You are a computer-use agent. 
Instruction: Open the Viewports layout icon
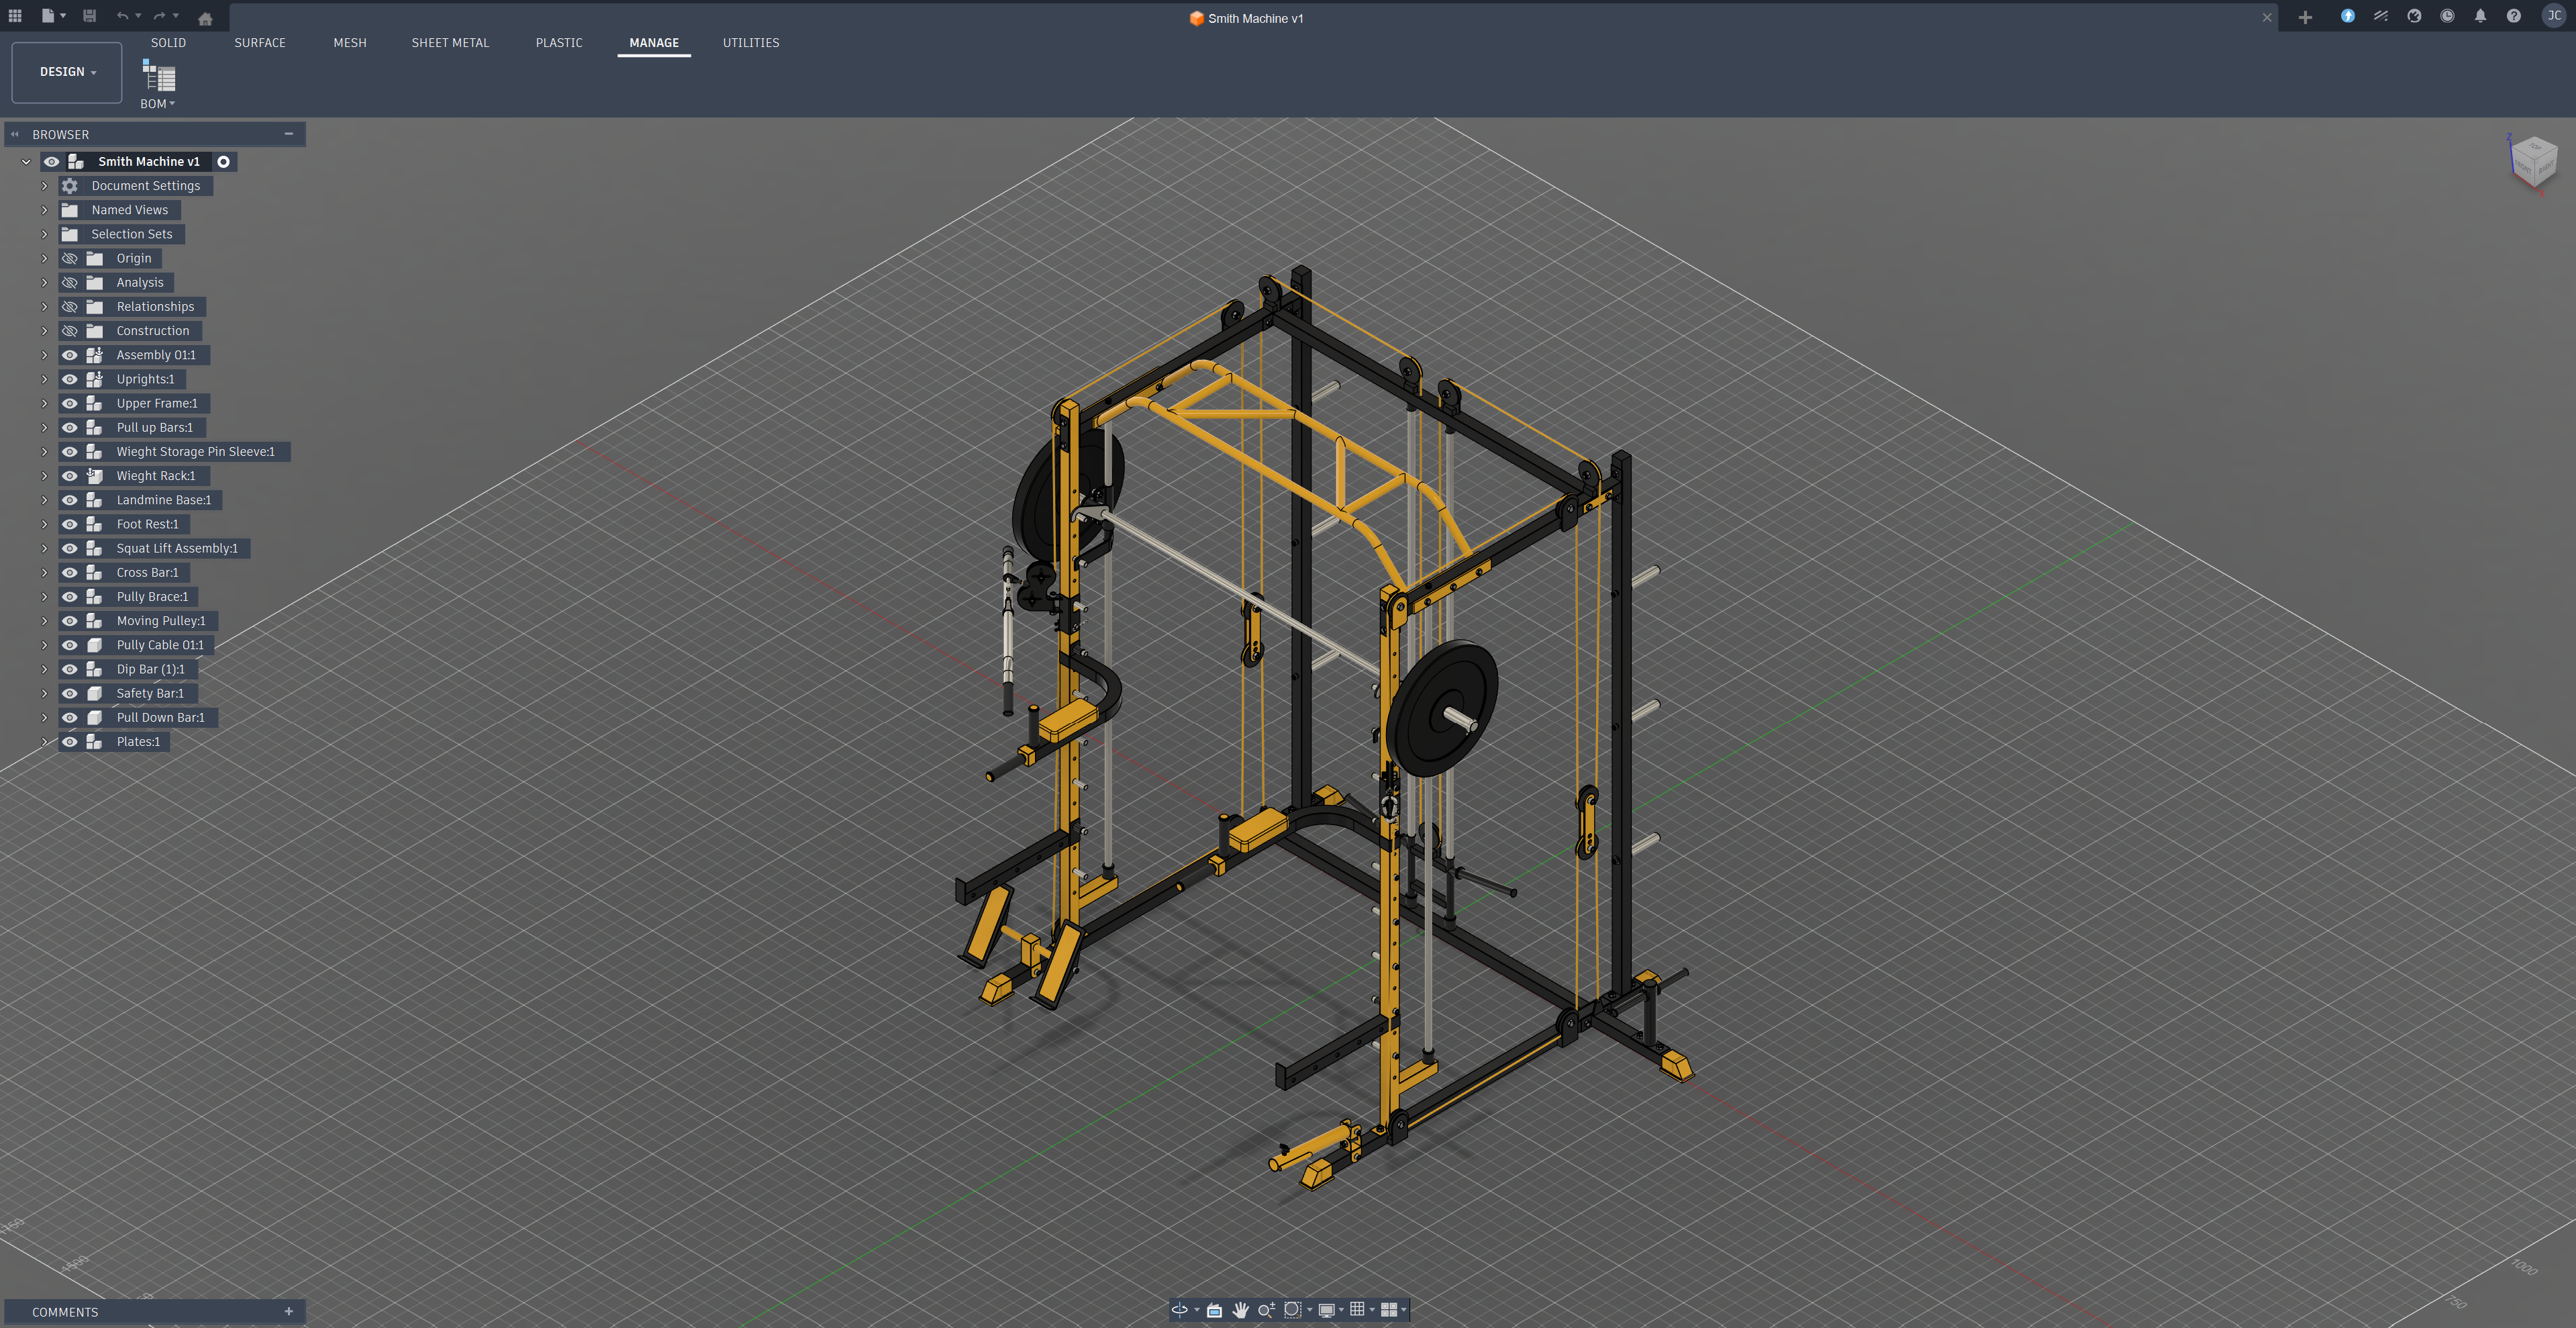[1389, 1310]
